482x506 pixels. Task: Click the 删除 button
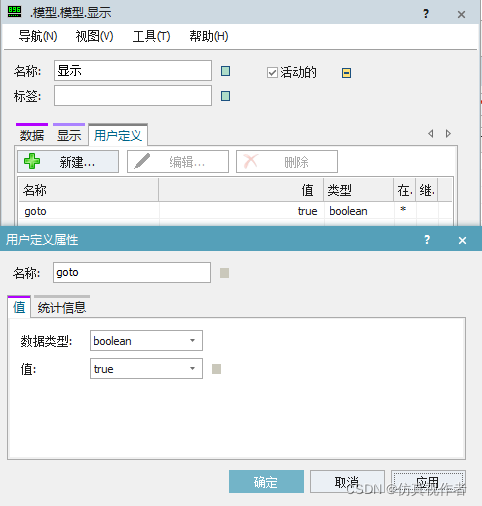pyautogui.click(x=287, y=162)
